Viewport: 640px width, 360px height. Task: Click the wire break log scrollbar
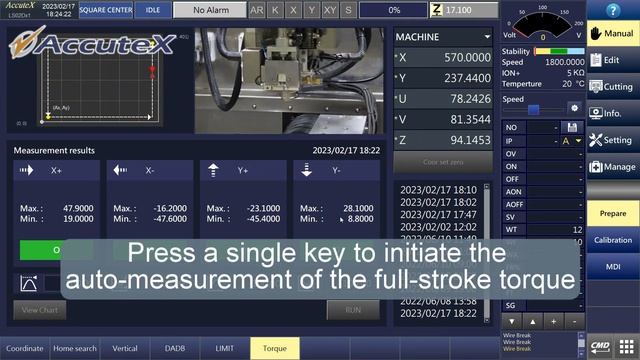(581, 345)
